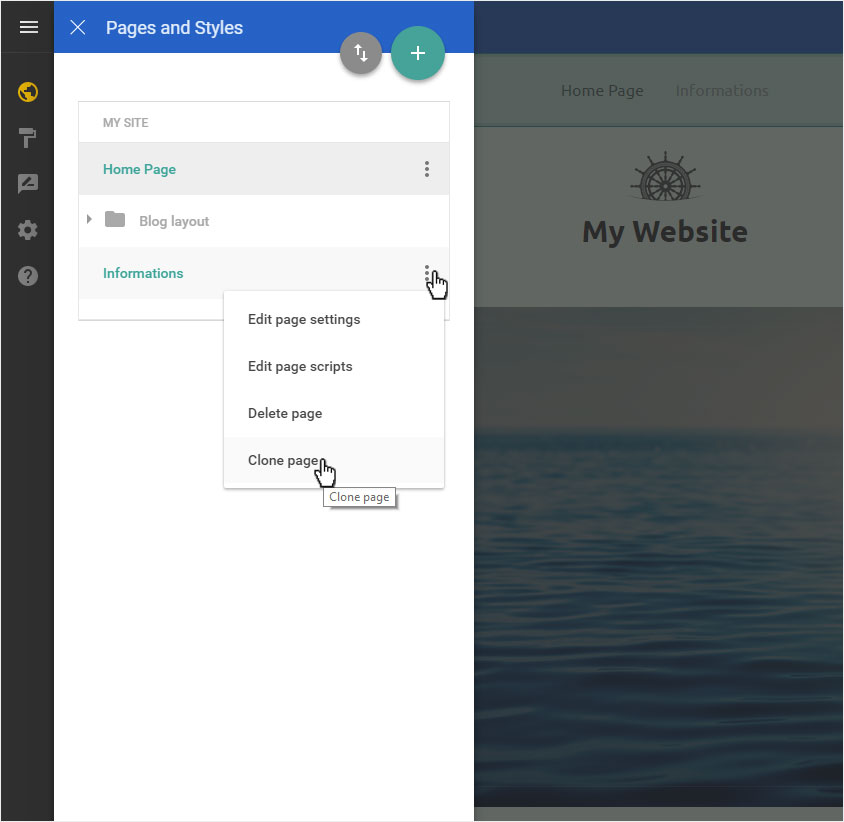The image size is (844, 822).
Task: Add a new page with plus button
Action: 418,53
